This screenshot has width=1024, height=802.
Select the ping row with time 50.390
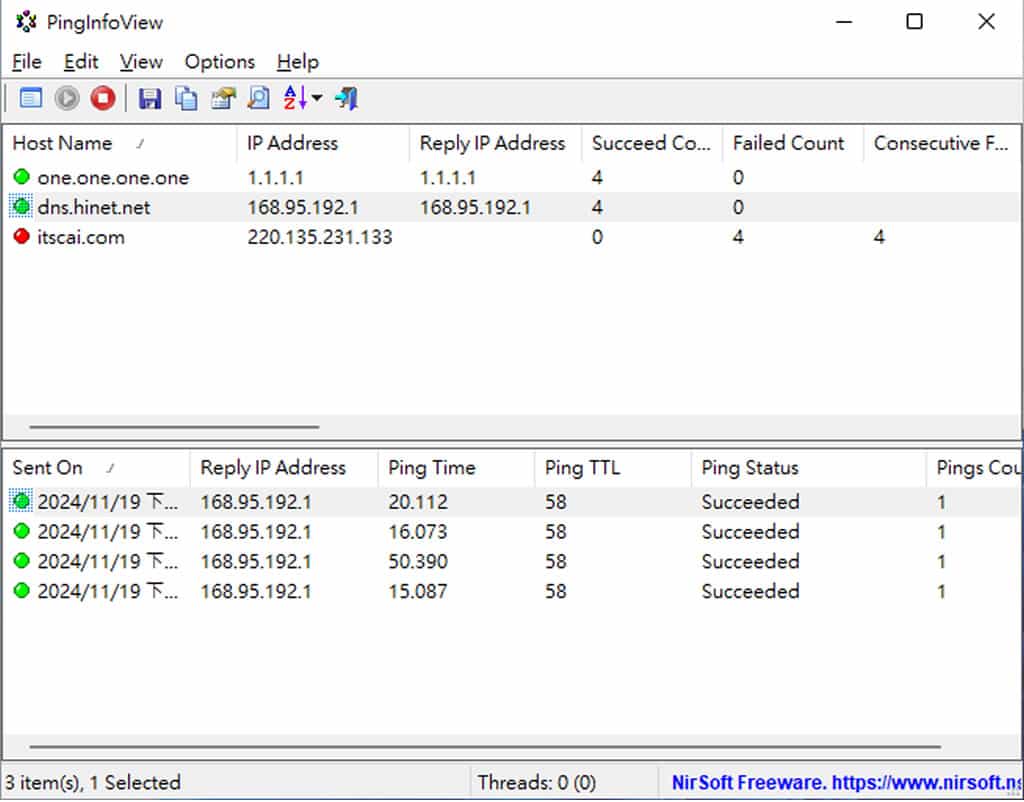pyautogui.click(x=418, y=562)
